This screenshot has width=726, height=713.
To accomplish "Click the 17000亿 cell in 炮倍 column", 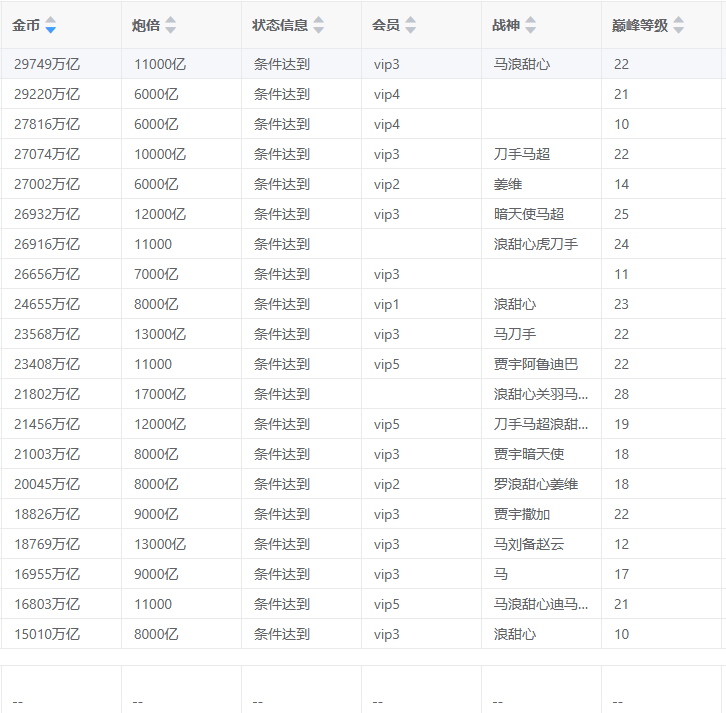I will pyautogui.click(x=160, y=394).
